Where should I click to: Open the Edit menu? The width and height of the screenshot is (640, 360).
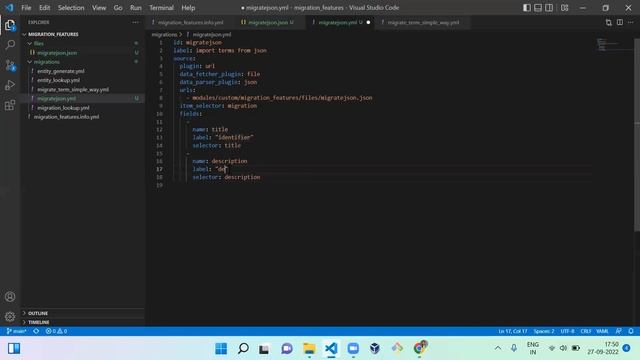click(44, 8)
